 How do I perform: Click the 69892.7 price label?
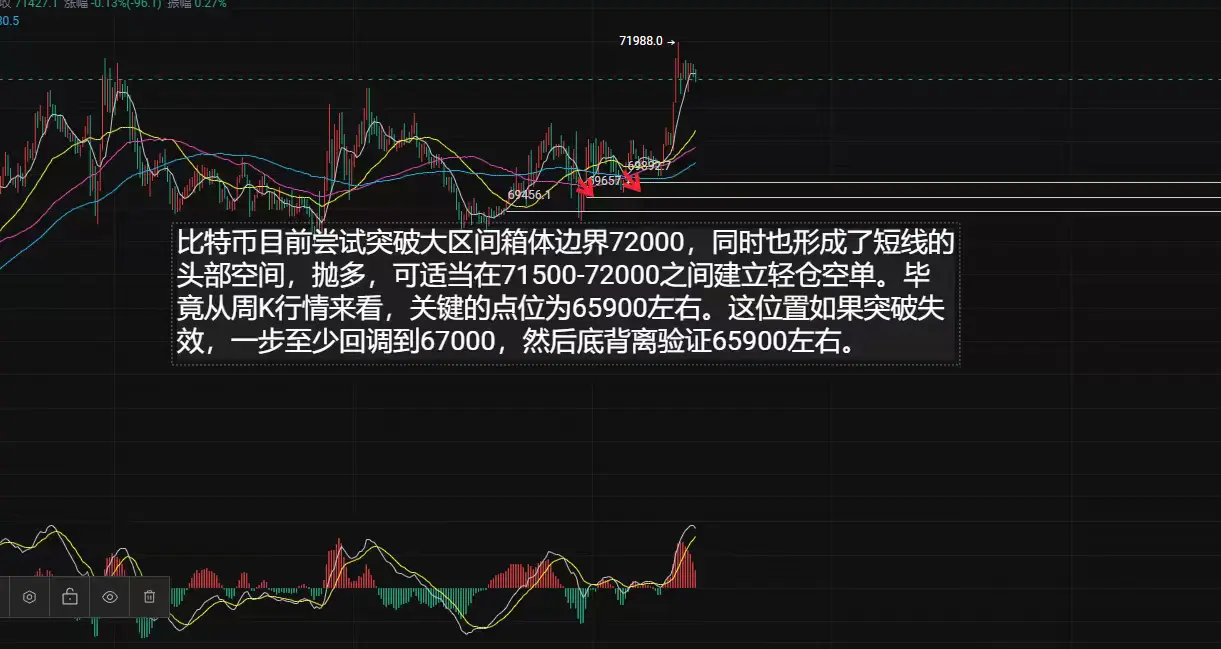click(649, 165)
